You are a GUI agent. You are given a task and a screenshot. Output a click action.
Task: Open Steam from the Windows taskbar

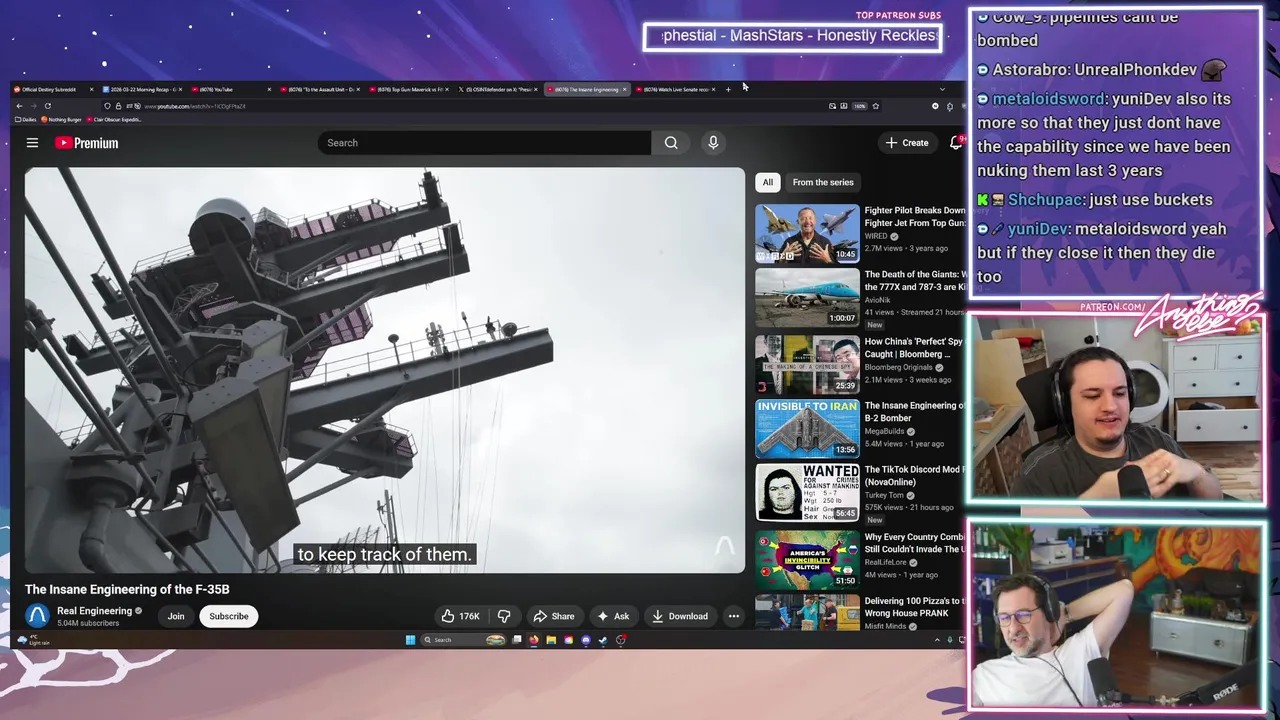click(x=603, y=640)
